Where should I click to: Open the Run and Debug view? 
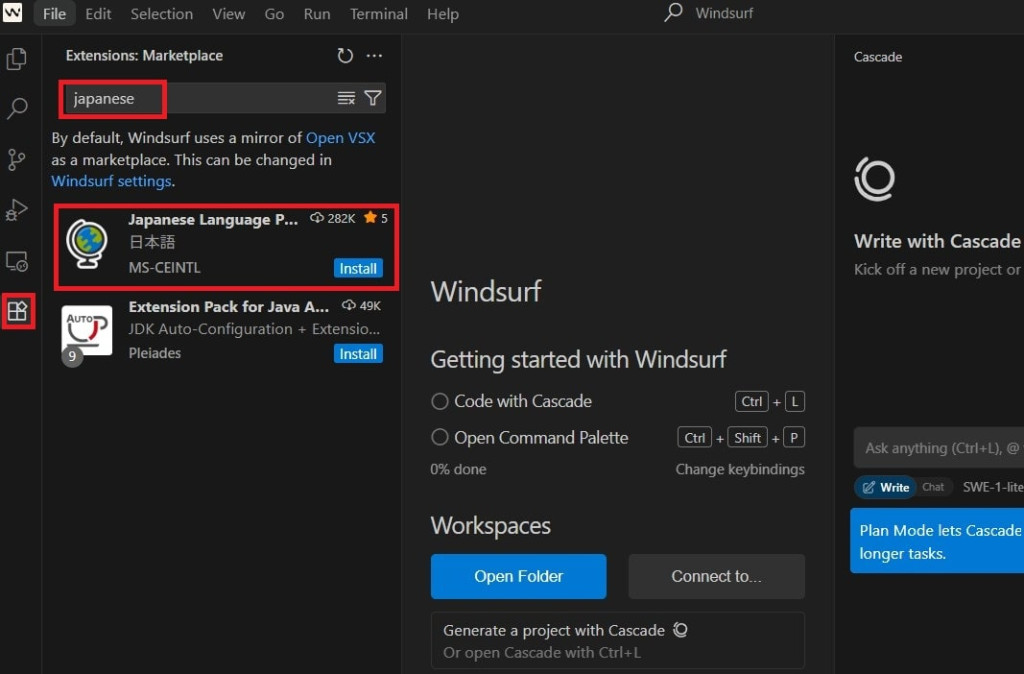[17, 210]
